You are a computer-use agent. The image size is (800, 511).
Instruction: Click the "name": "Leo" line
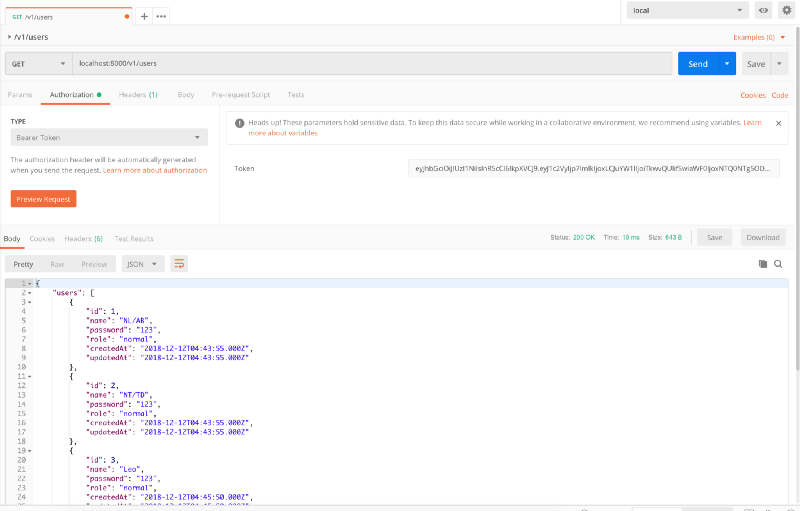click(x=115, y=469)
